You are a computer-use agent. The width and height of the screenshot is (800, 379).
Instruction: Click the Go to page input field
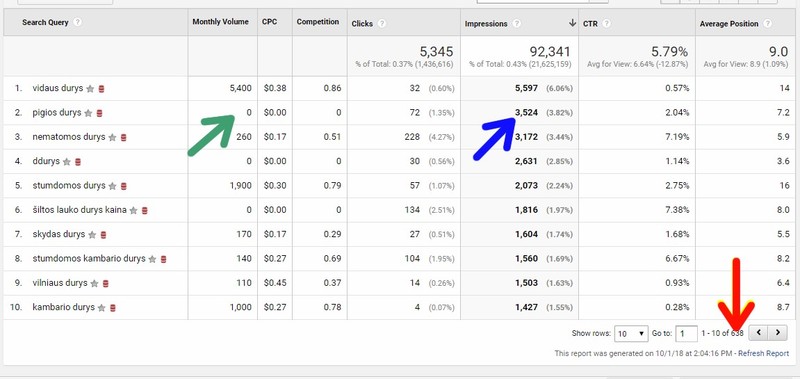point(686,334)
